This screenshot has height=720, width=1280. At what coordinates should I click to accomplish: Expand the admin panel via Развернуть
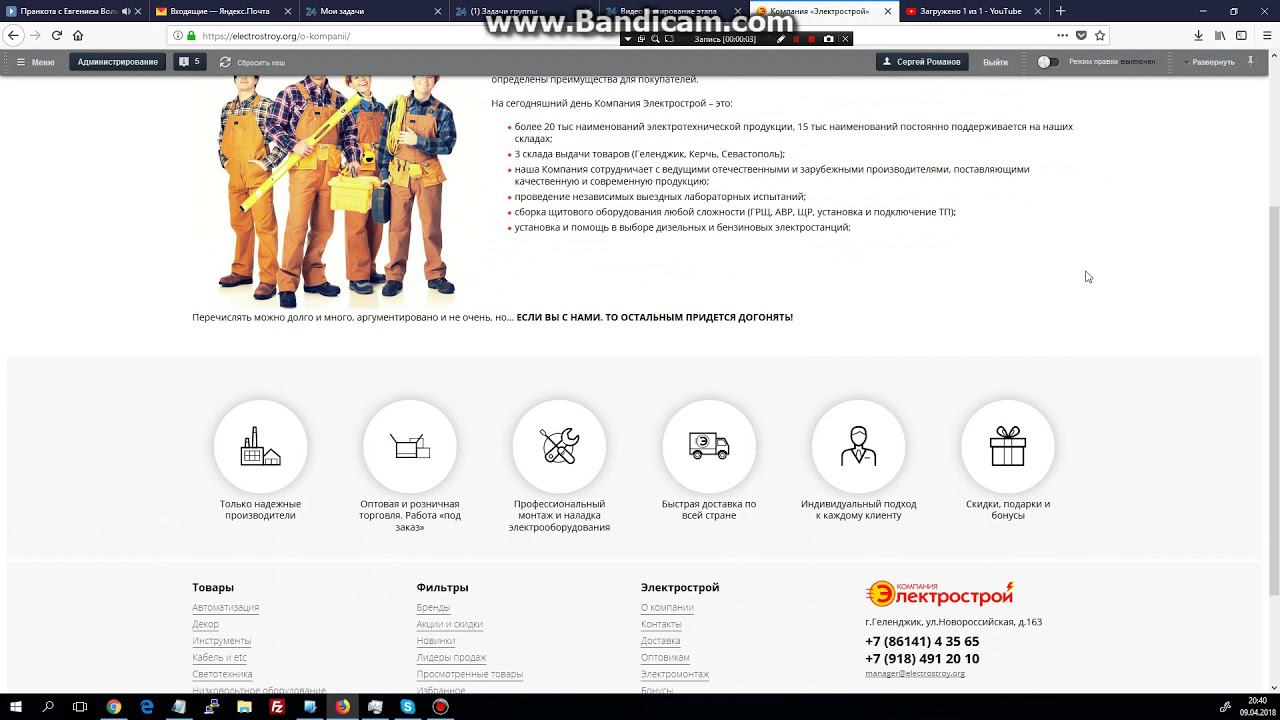click(x=1210, y=62)
